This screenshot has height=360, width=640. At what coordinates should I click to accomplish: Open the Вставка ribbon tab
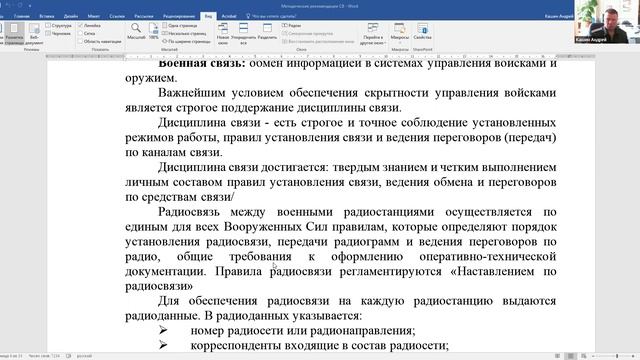pyautogui.click(x=47, y=16)
